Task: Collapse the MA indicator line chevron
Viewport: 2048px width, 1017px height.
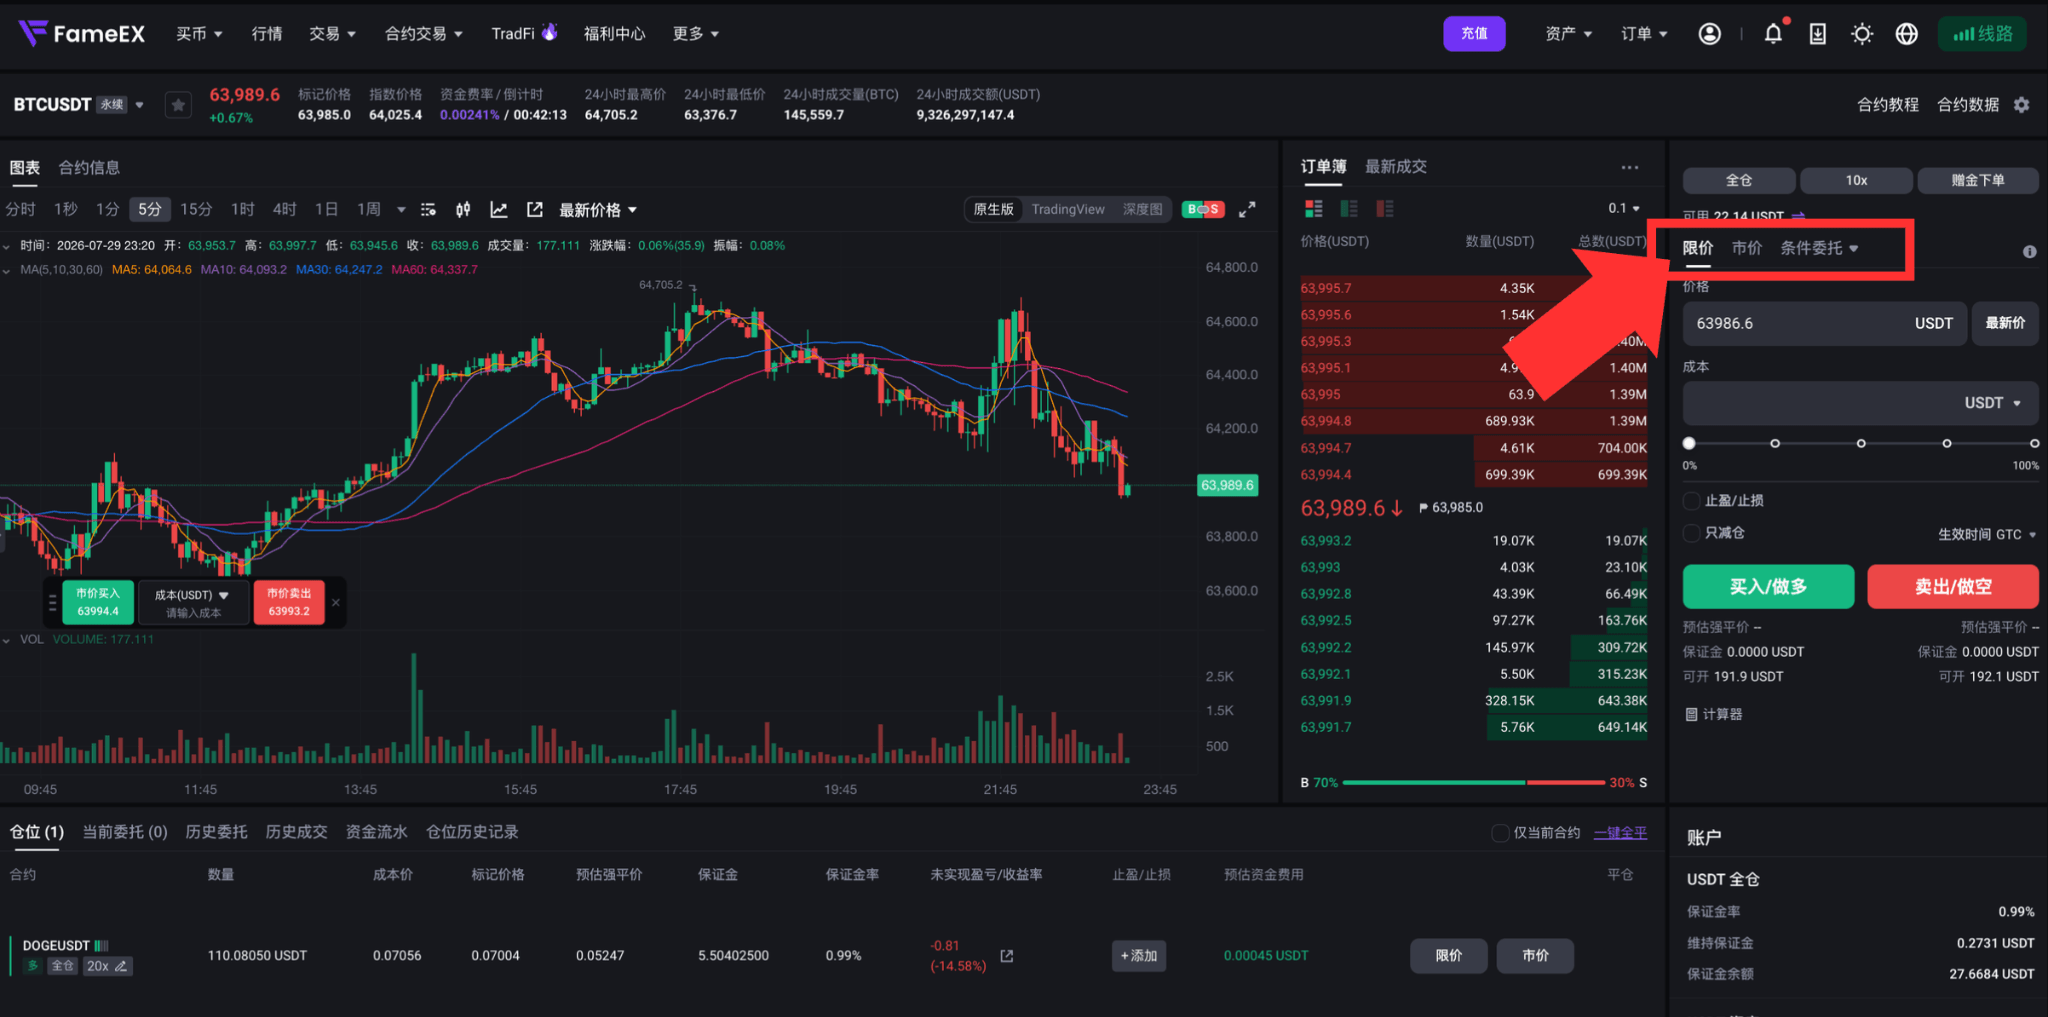Action: [7, 270]
